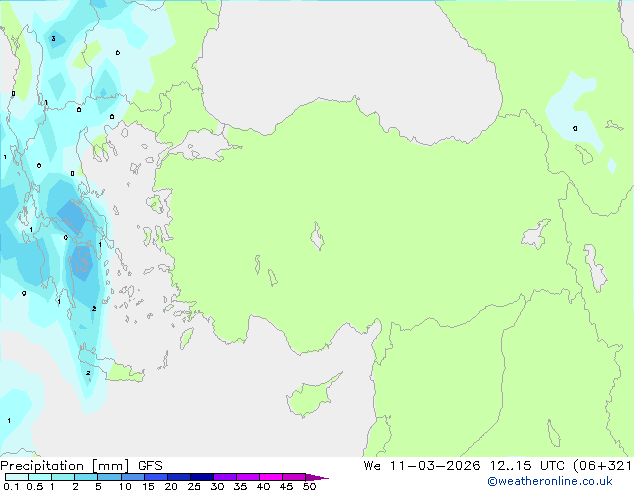Click the 2–5 mm legend color box
The height and width of the screenshot is (490, 634).
tap(86, 477)
